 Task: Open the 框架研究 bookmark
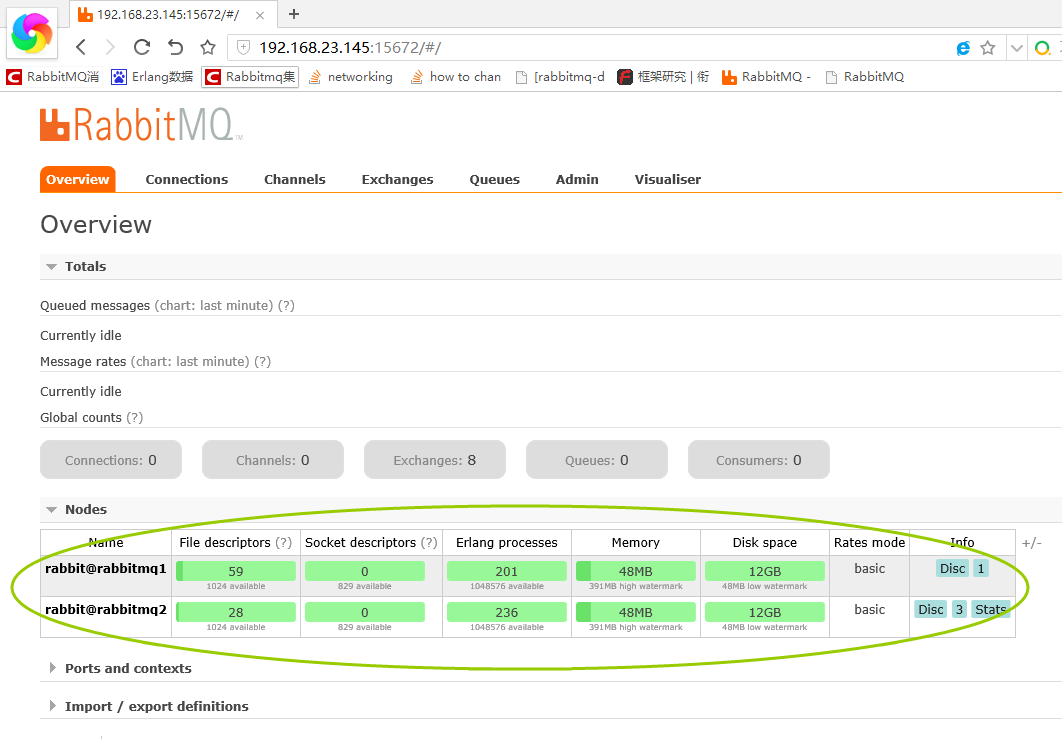click(663, 77)
